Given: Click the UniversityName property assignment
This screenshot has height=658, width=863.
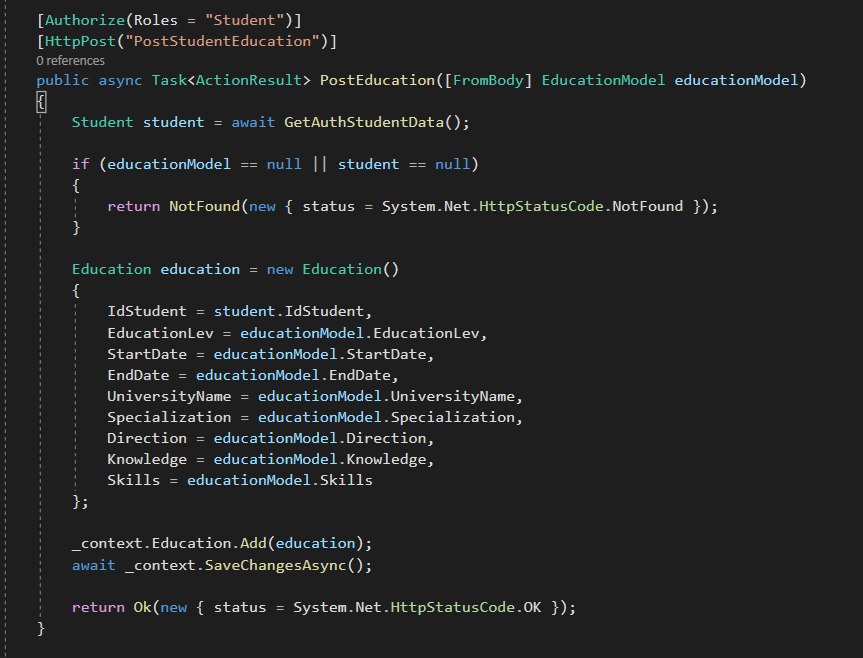Looking at the screenshot, I should point(315,396).
